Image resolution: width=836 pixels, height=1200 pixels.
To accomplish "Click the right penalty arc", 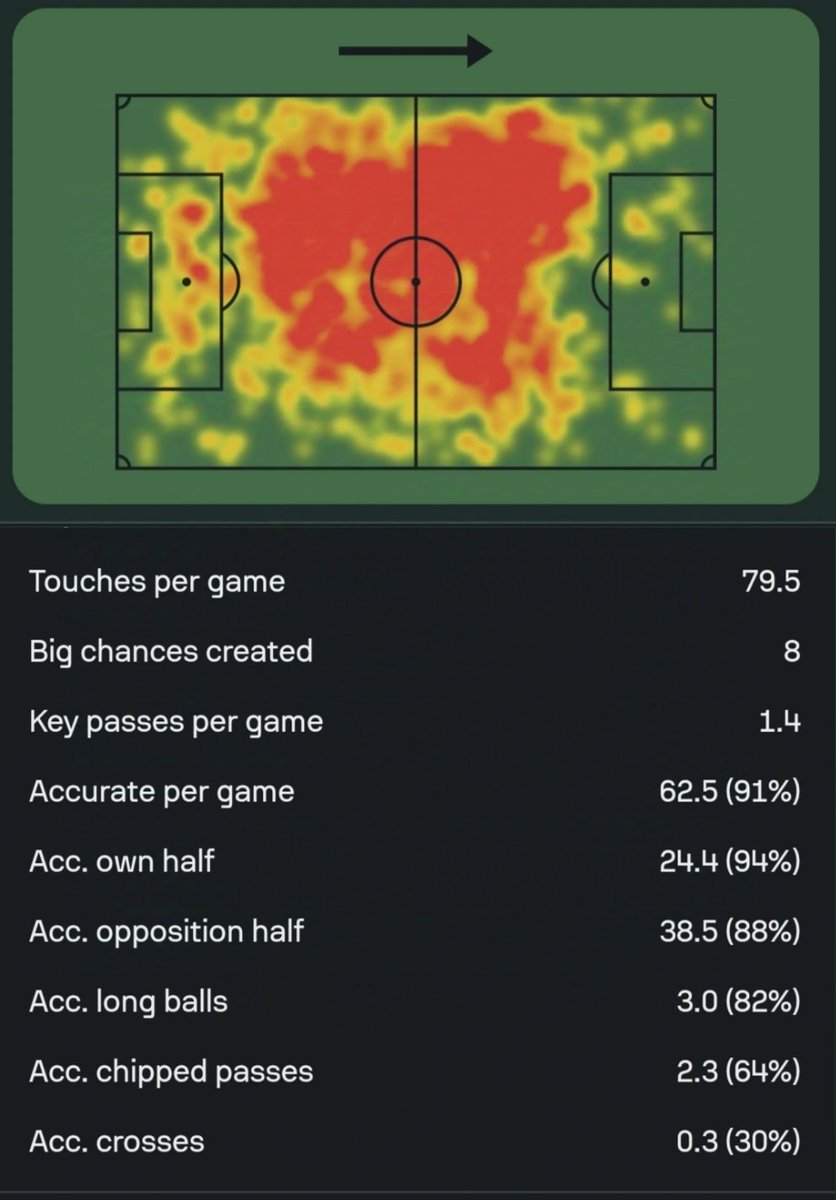I will (601, 282).
